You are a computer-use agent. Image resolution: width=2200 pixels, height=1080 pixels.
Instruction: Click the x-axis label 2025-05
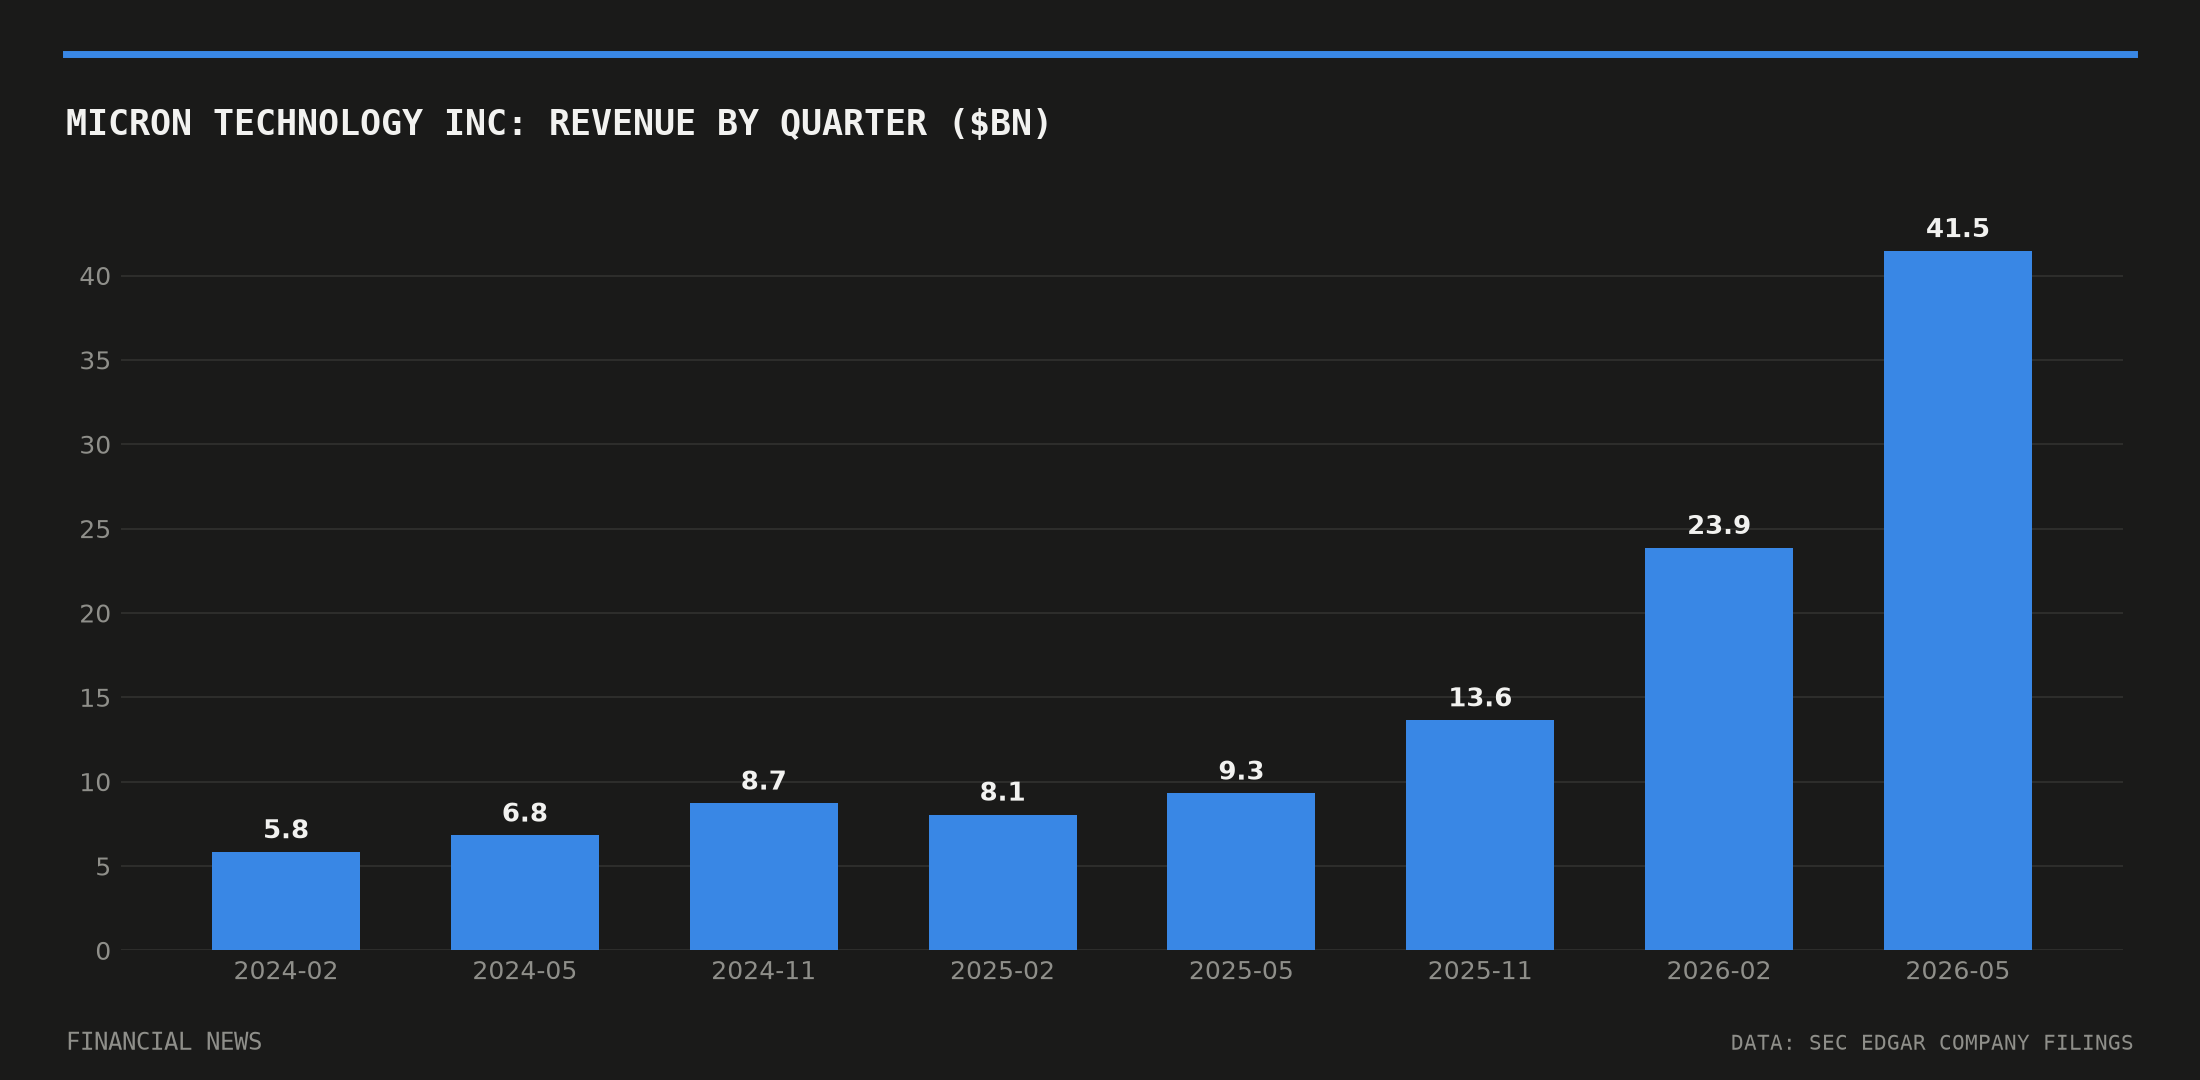tap(1241, 971)
